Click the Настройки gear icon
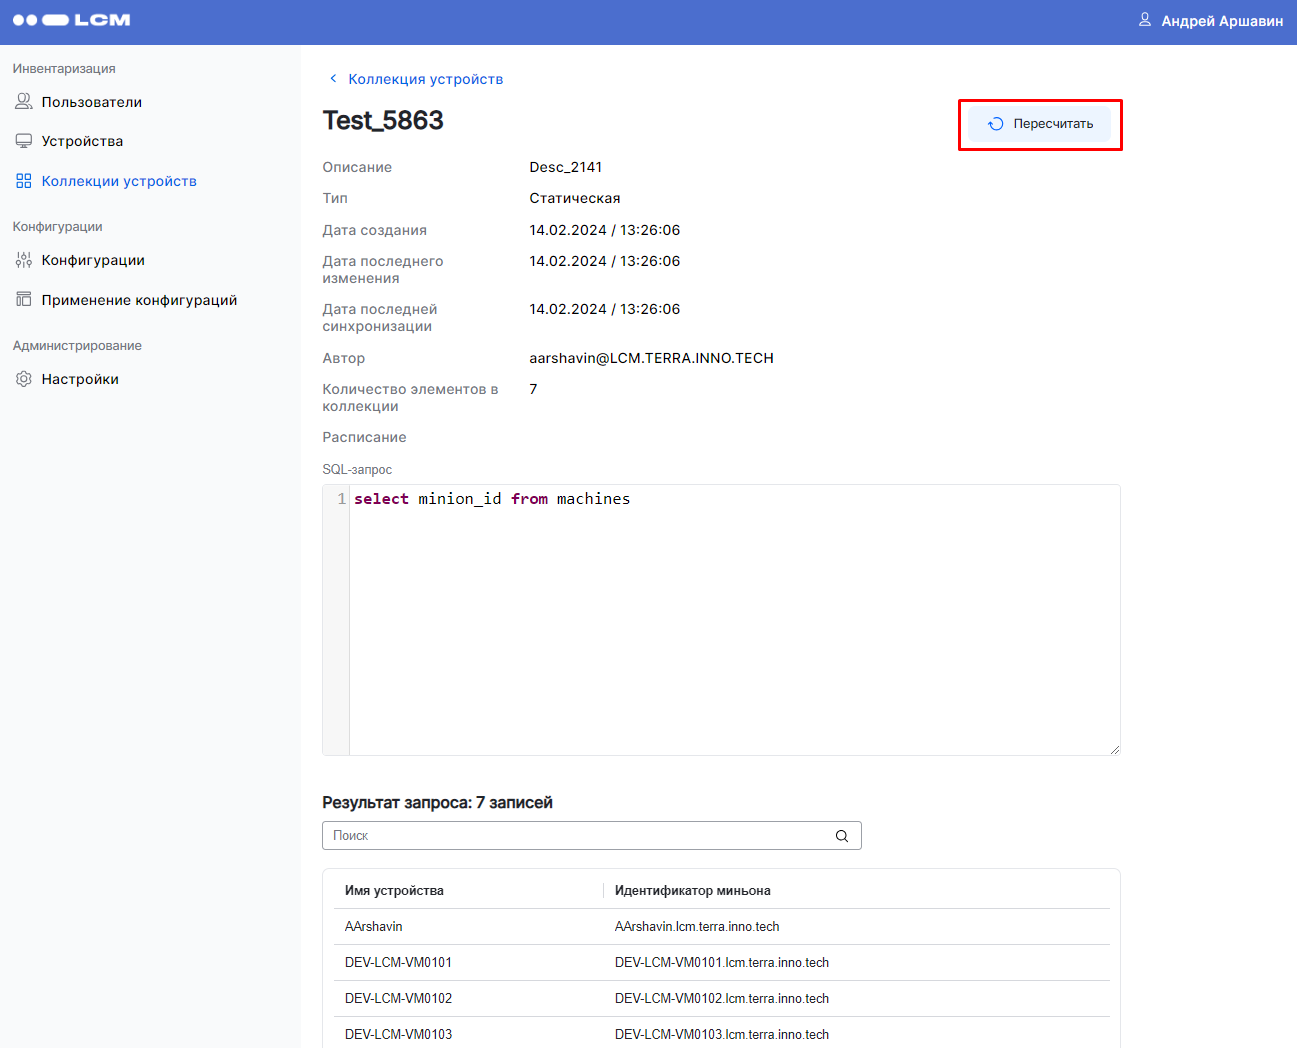The width and height of the screenshot is (1297, 1048). (24, 379)
